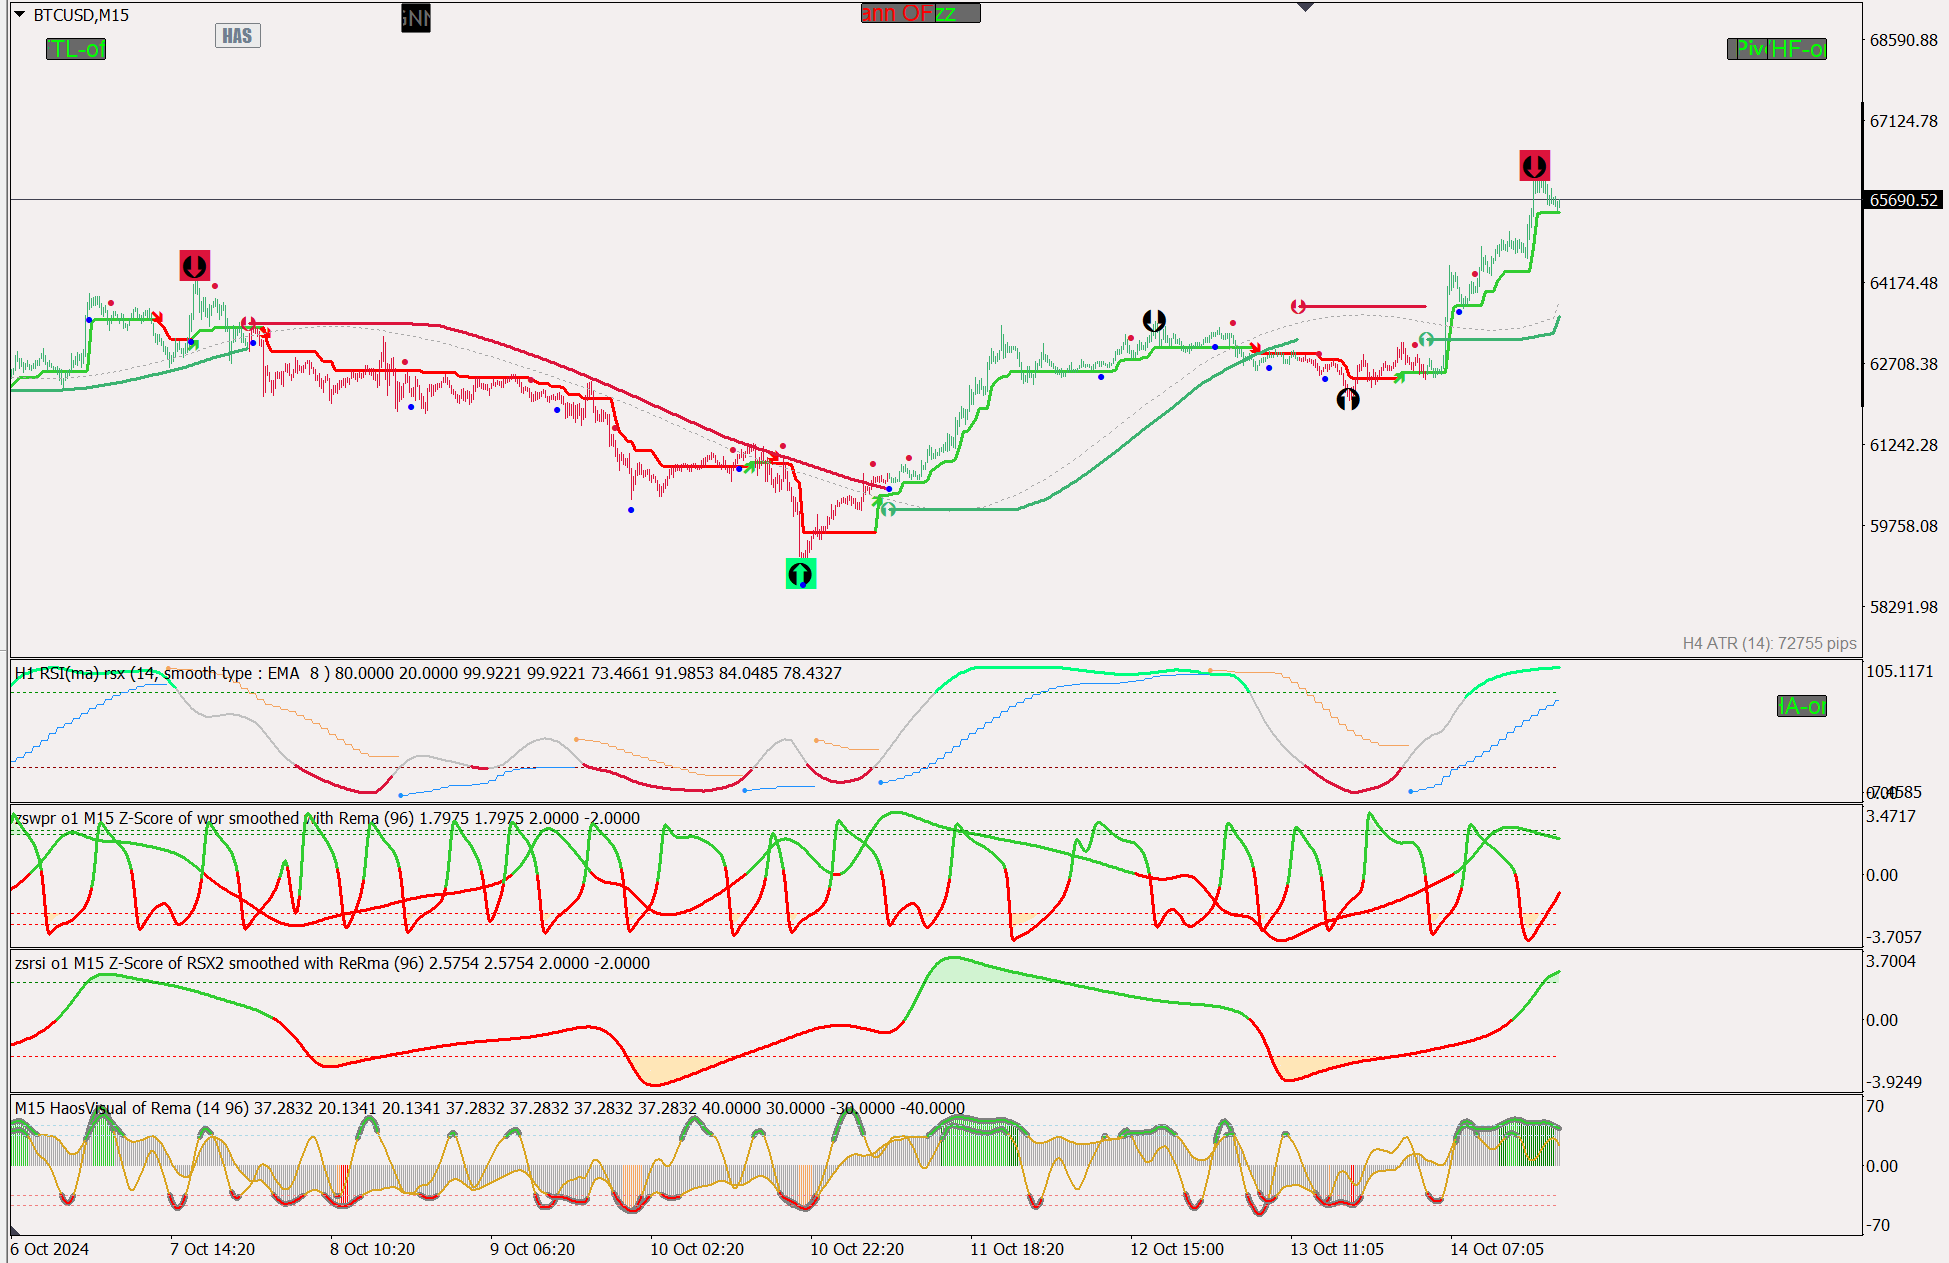Toggle the MA-on button in RSI panel
The image size is (1949, 1263).
point(1801,706)
